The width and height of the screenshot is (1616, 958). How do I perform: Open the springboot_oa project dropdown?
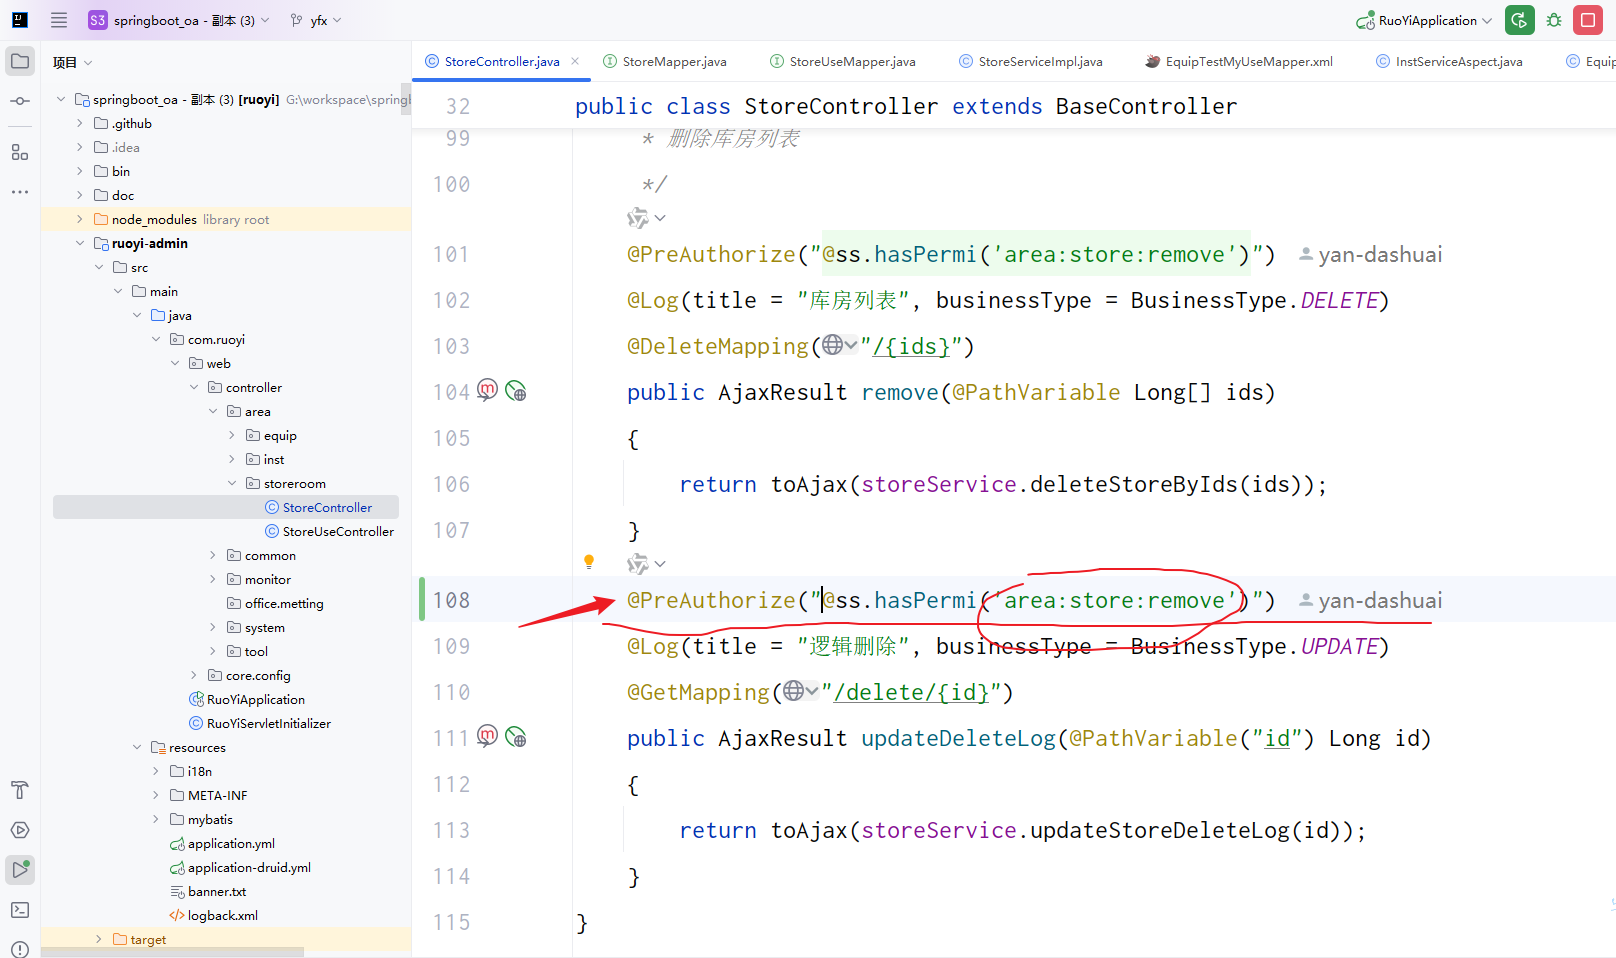(x=180, y=20)
